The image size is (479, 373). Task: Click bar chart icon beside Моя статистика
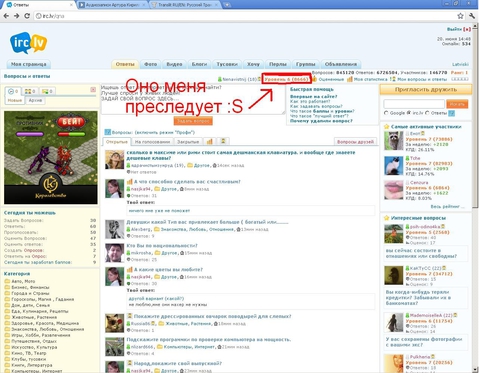349,79
